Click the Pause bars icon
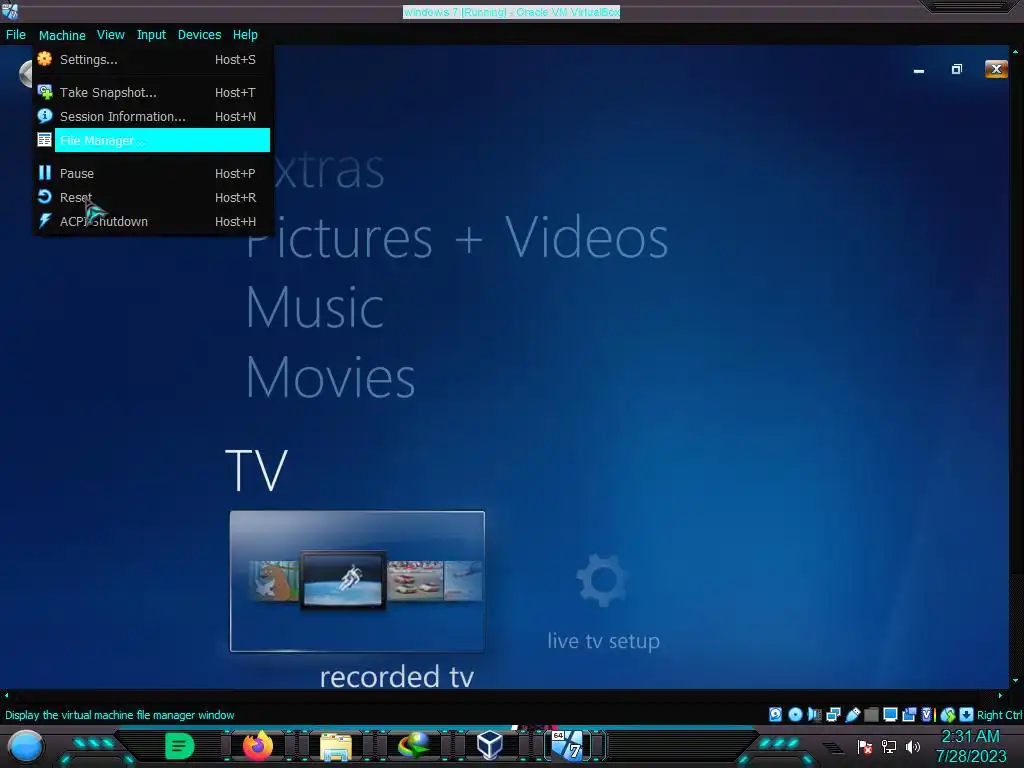This screenshot has height=768, width=1024. pyautogui.click(x=44, y=172)
